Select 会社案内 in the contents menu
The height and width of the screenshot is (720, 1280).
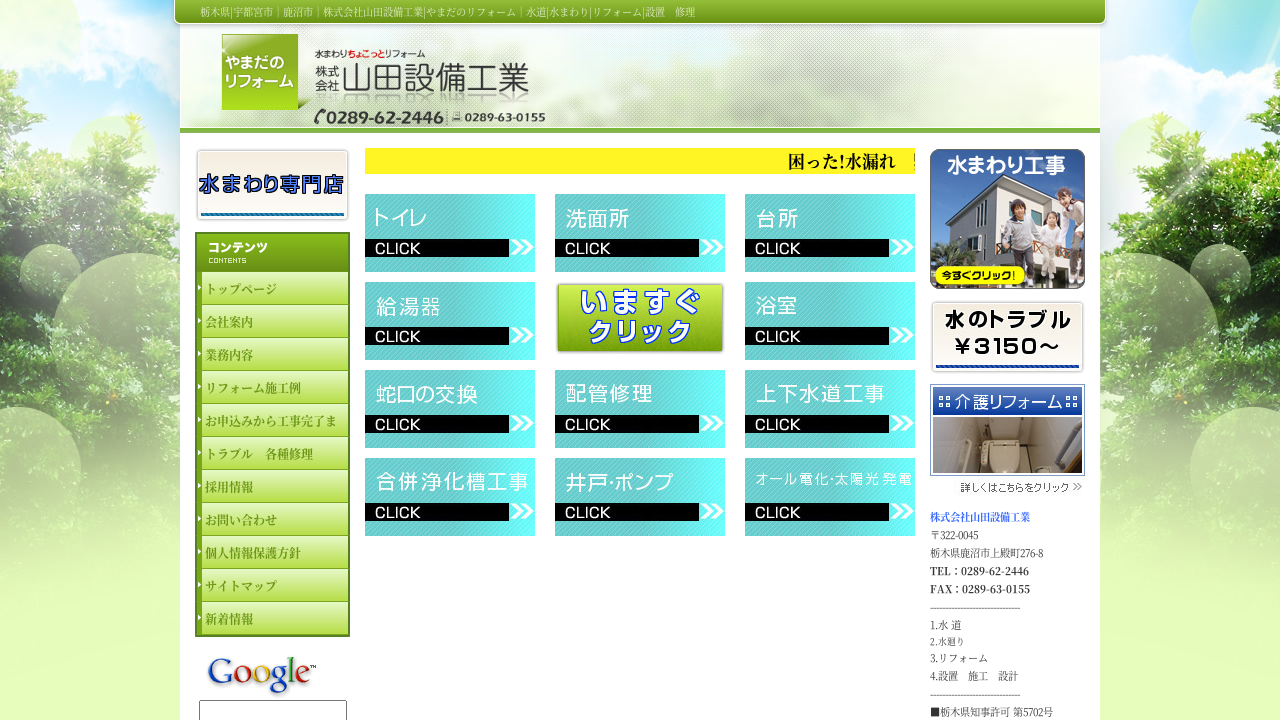pos(274,322)
